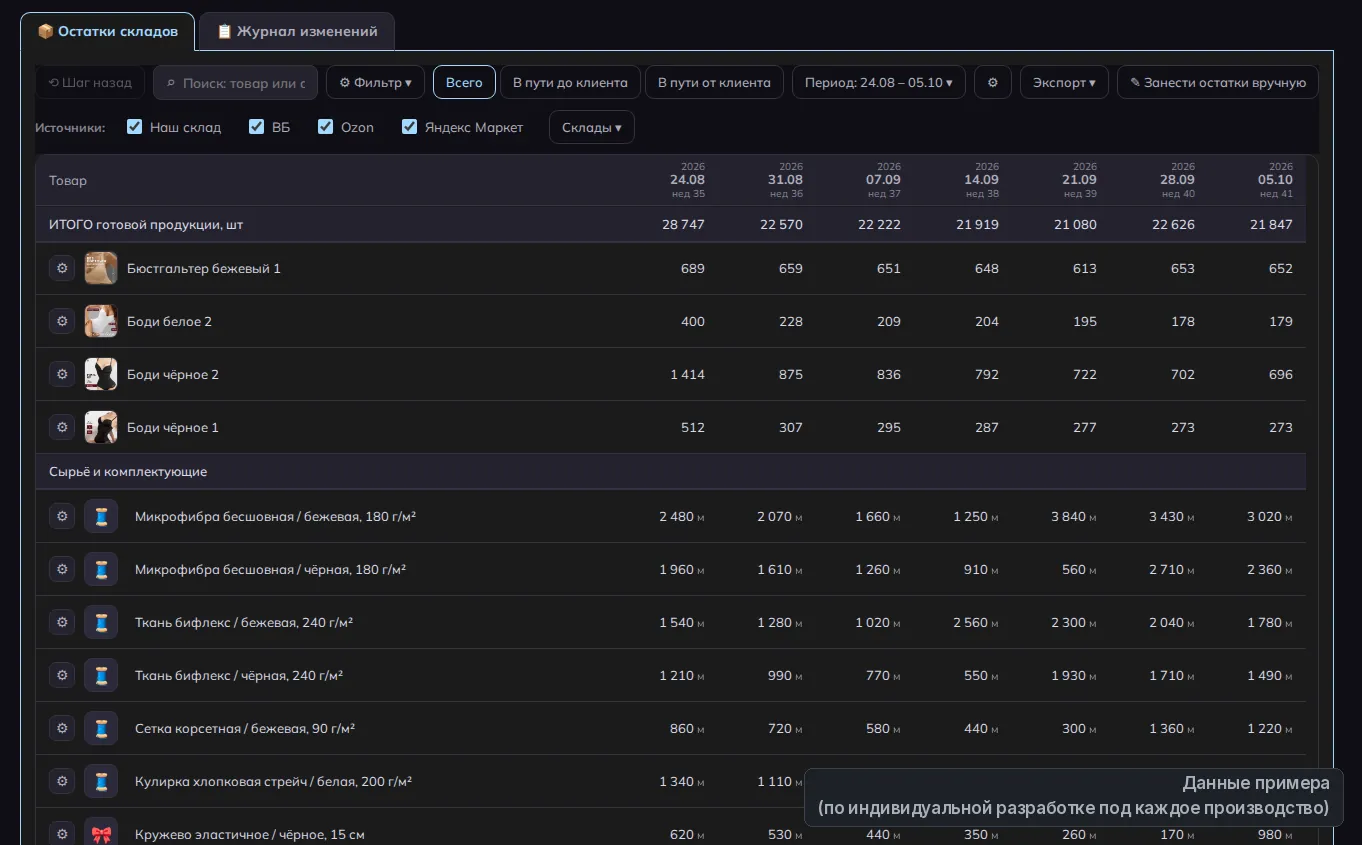Click thread spool icon of Ткань бифлекс чёрная
Image resolution: width=1362 pixels, height=845 pixels.
(101, 675)
